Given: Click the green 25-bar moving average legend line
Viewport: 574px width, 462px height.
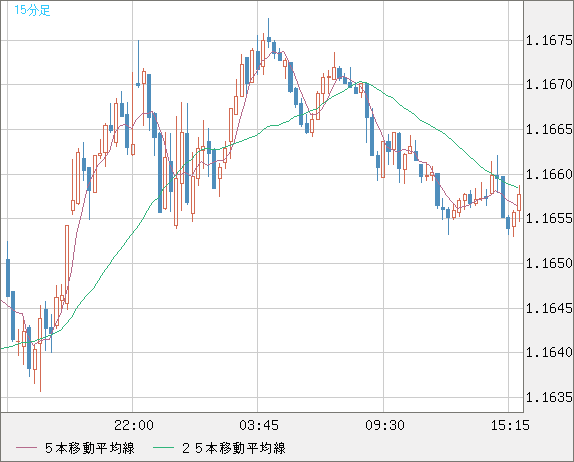Looking at the screenshot, I should (163, 448).
